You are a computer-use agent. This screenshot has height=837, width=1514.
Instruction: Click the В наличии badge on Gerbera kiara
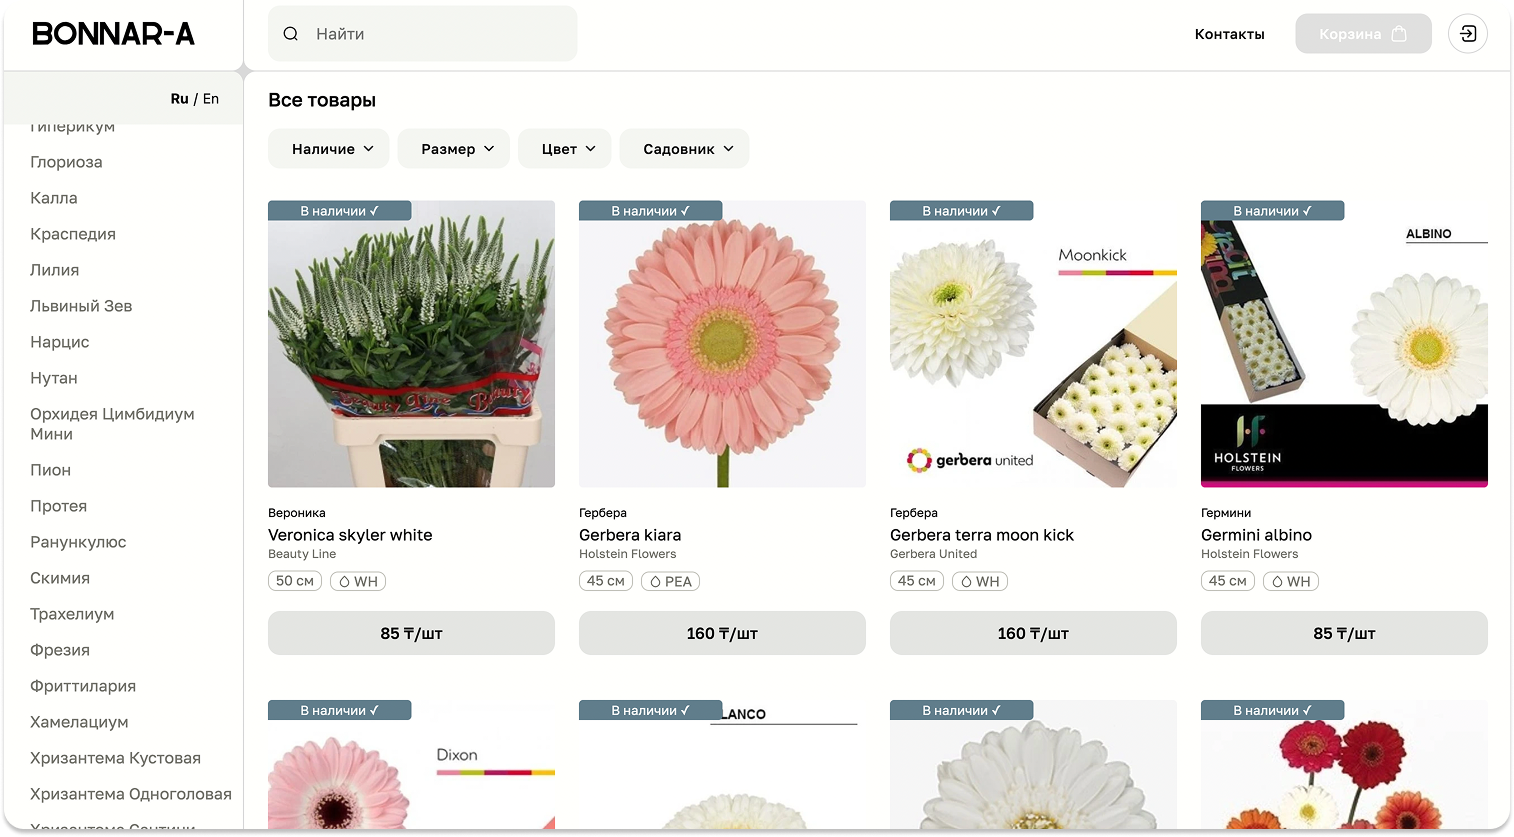pyautogui.click(x=650, y=211)
